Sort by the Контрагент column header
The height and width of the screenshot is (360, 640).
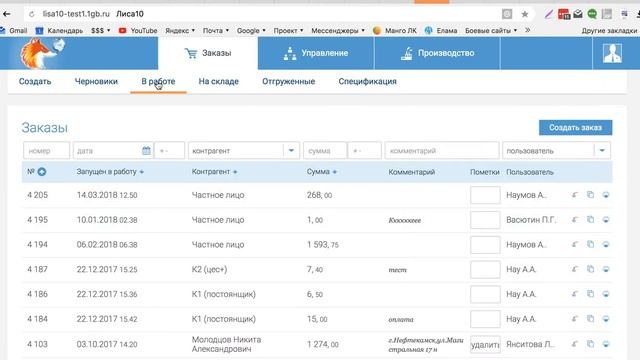214,172
